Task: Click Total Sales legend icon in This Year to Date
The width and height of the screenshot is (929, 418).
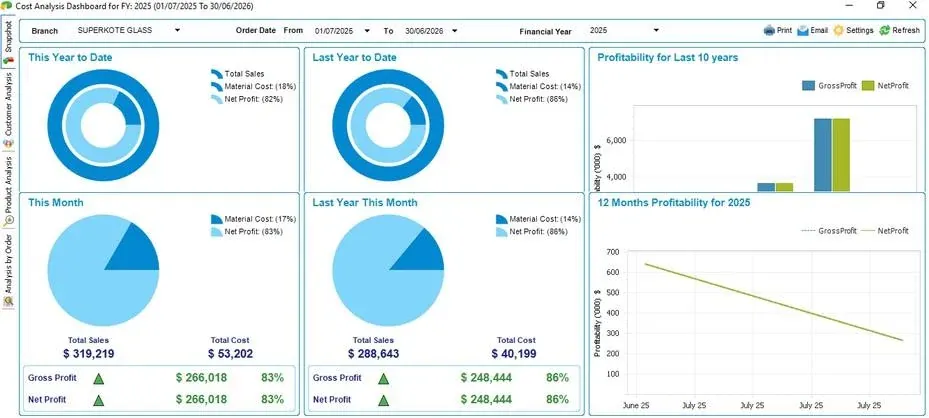Action: [x=217, y=74]
